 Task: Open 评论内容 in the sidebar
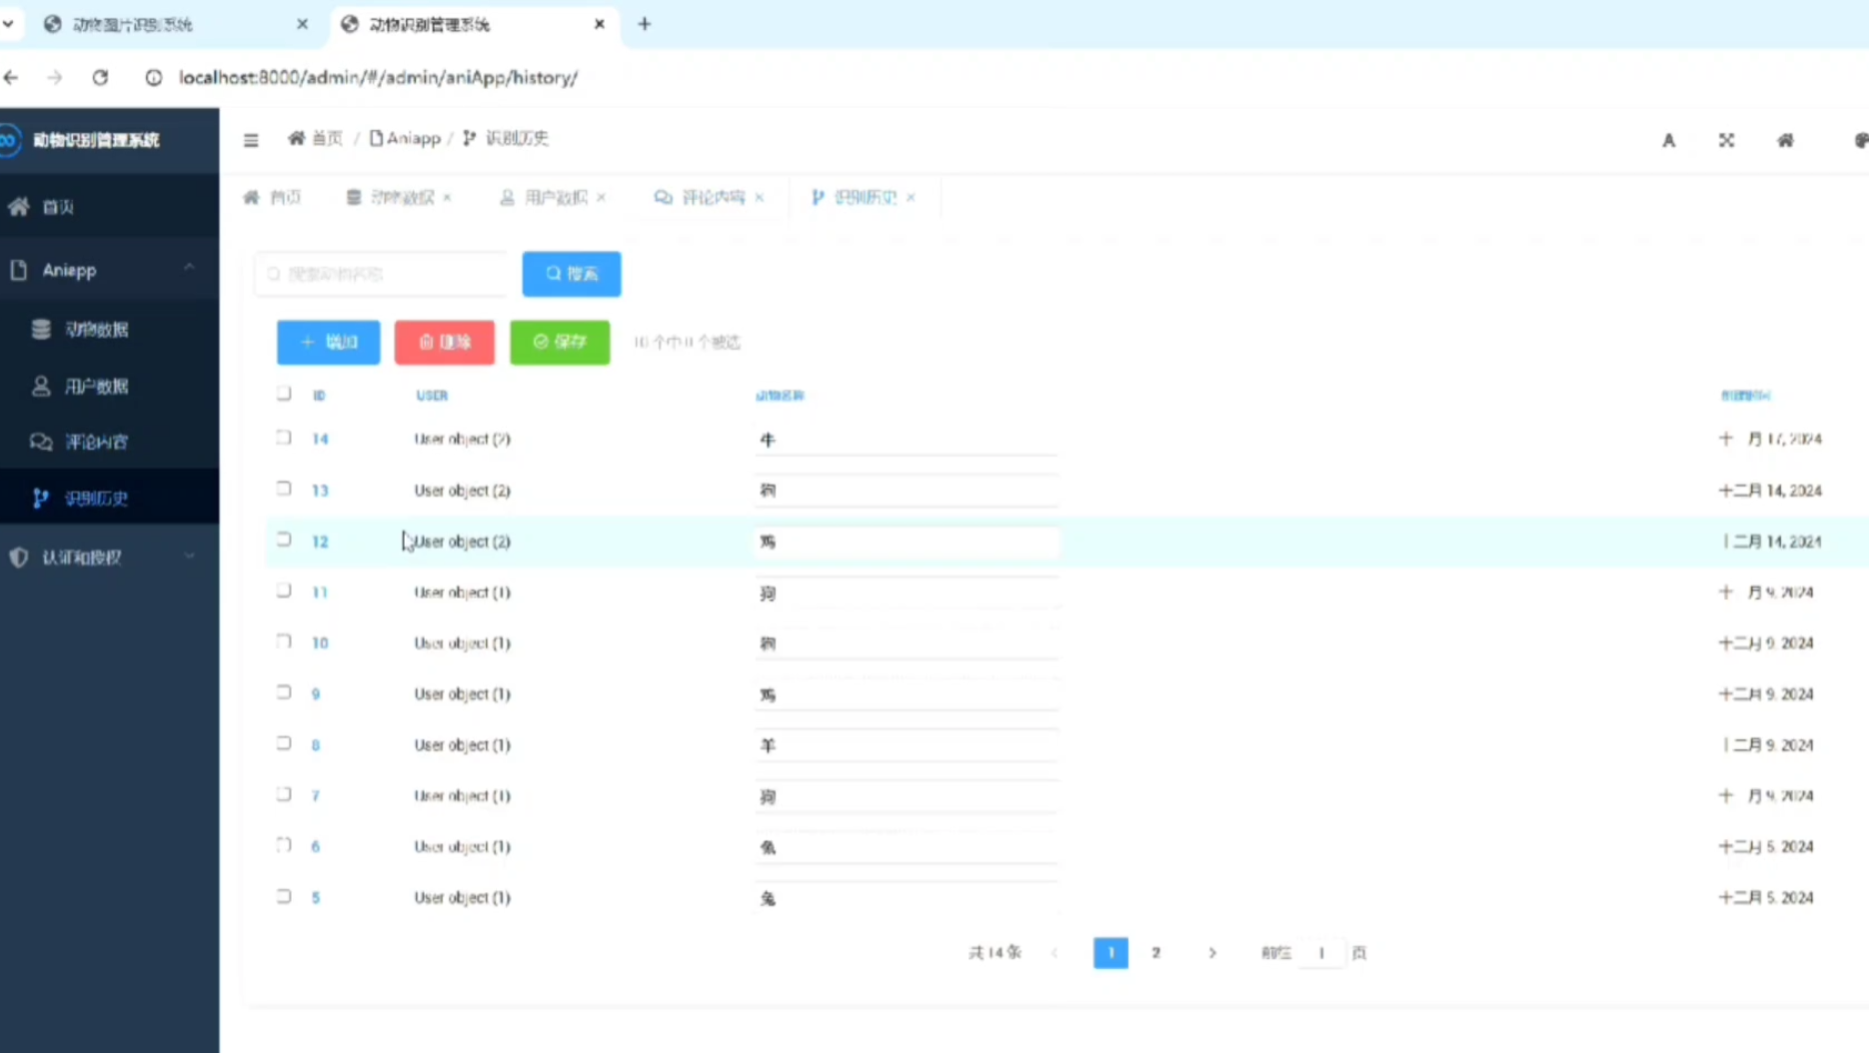[x=96, y=442]
